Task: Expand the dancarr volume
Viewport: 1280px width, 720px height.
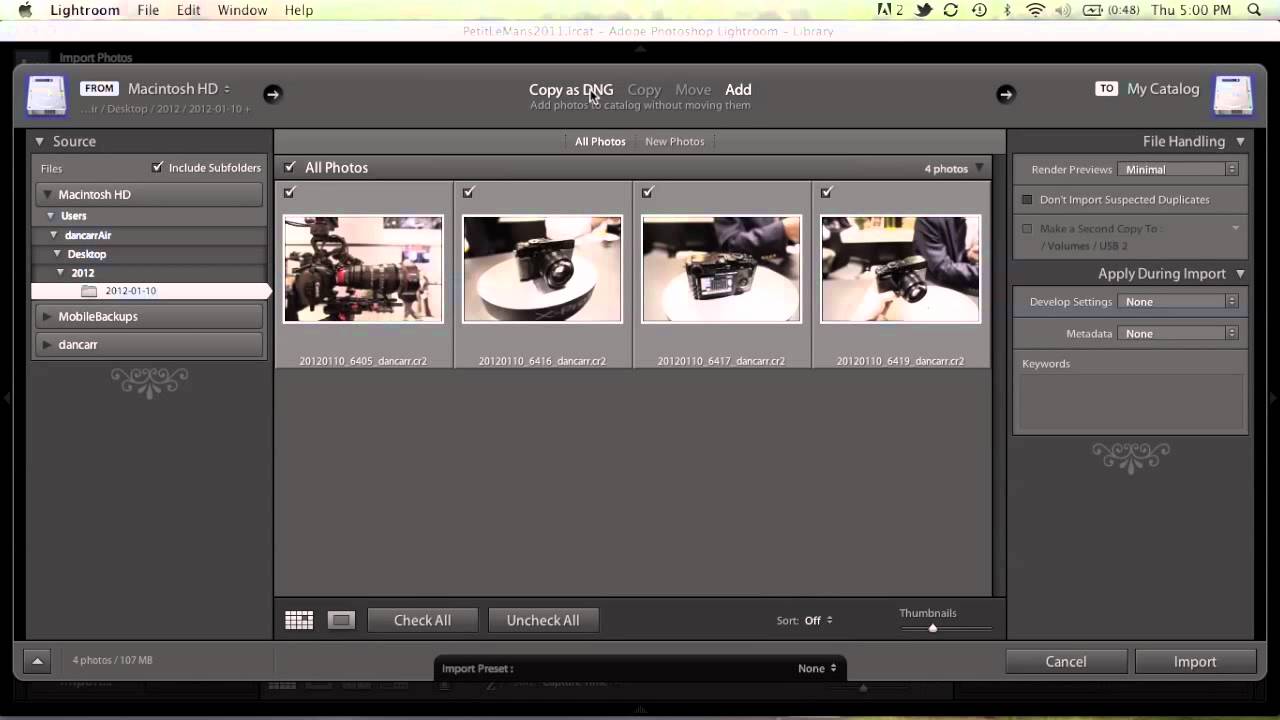Action: [x=46, y=345]
